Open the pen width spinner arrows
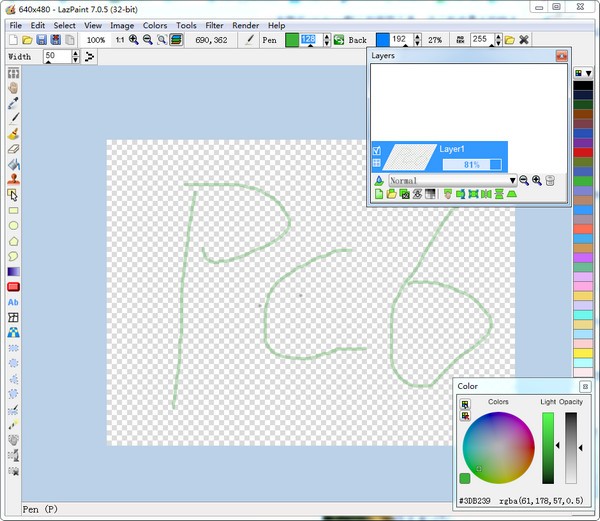600x521 pixels. click(x=75, y=57)
